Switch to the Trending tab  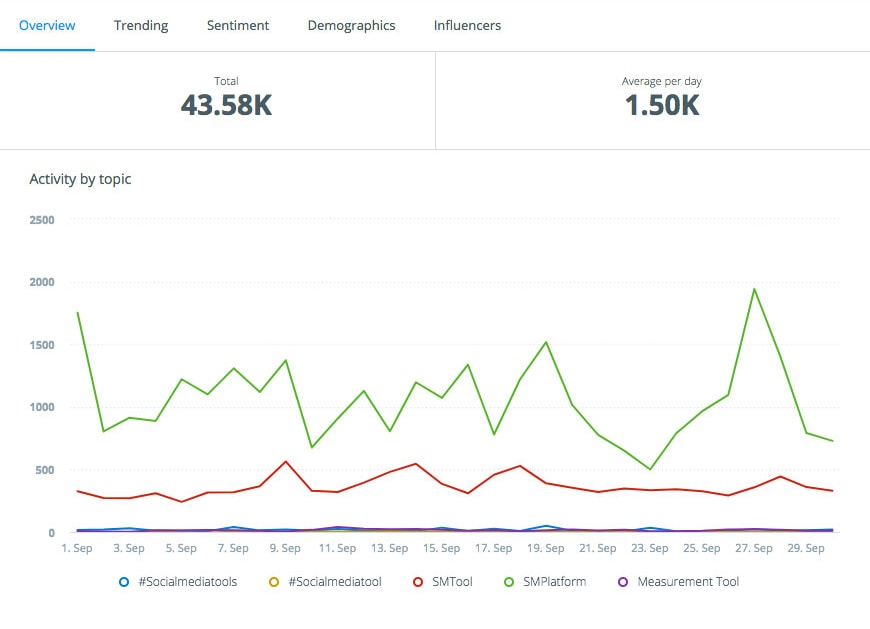coord(141,25)
